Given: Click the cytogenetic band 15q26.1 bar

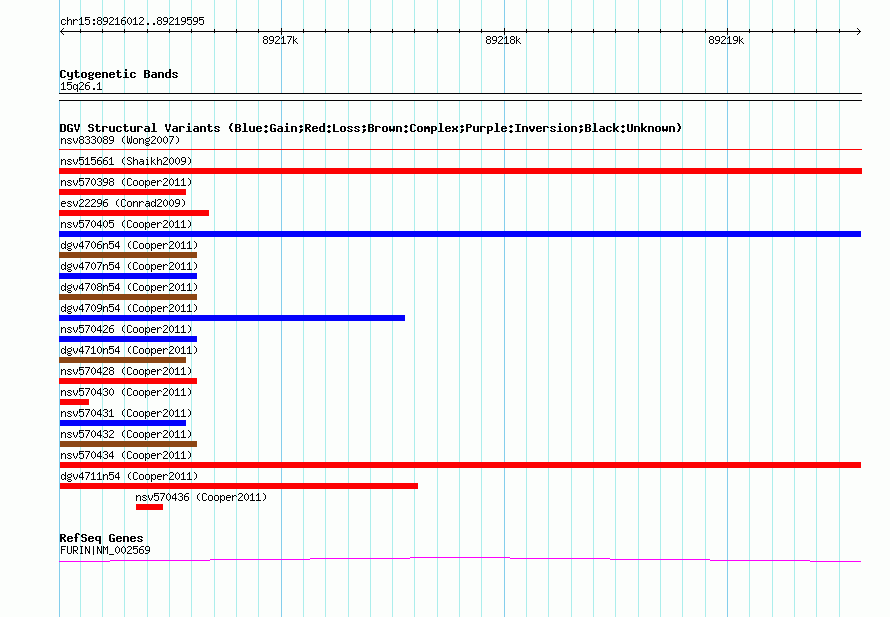Looking at the screenshot, I should 460,97.
